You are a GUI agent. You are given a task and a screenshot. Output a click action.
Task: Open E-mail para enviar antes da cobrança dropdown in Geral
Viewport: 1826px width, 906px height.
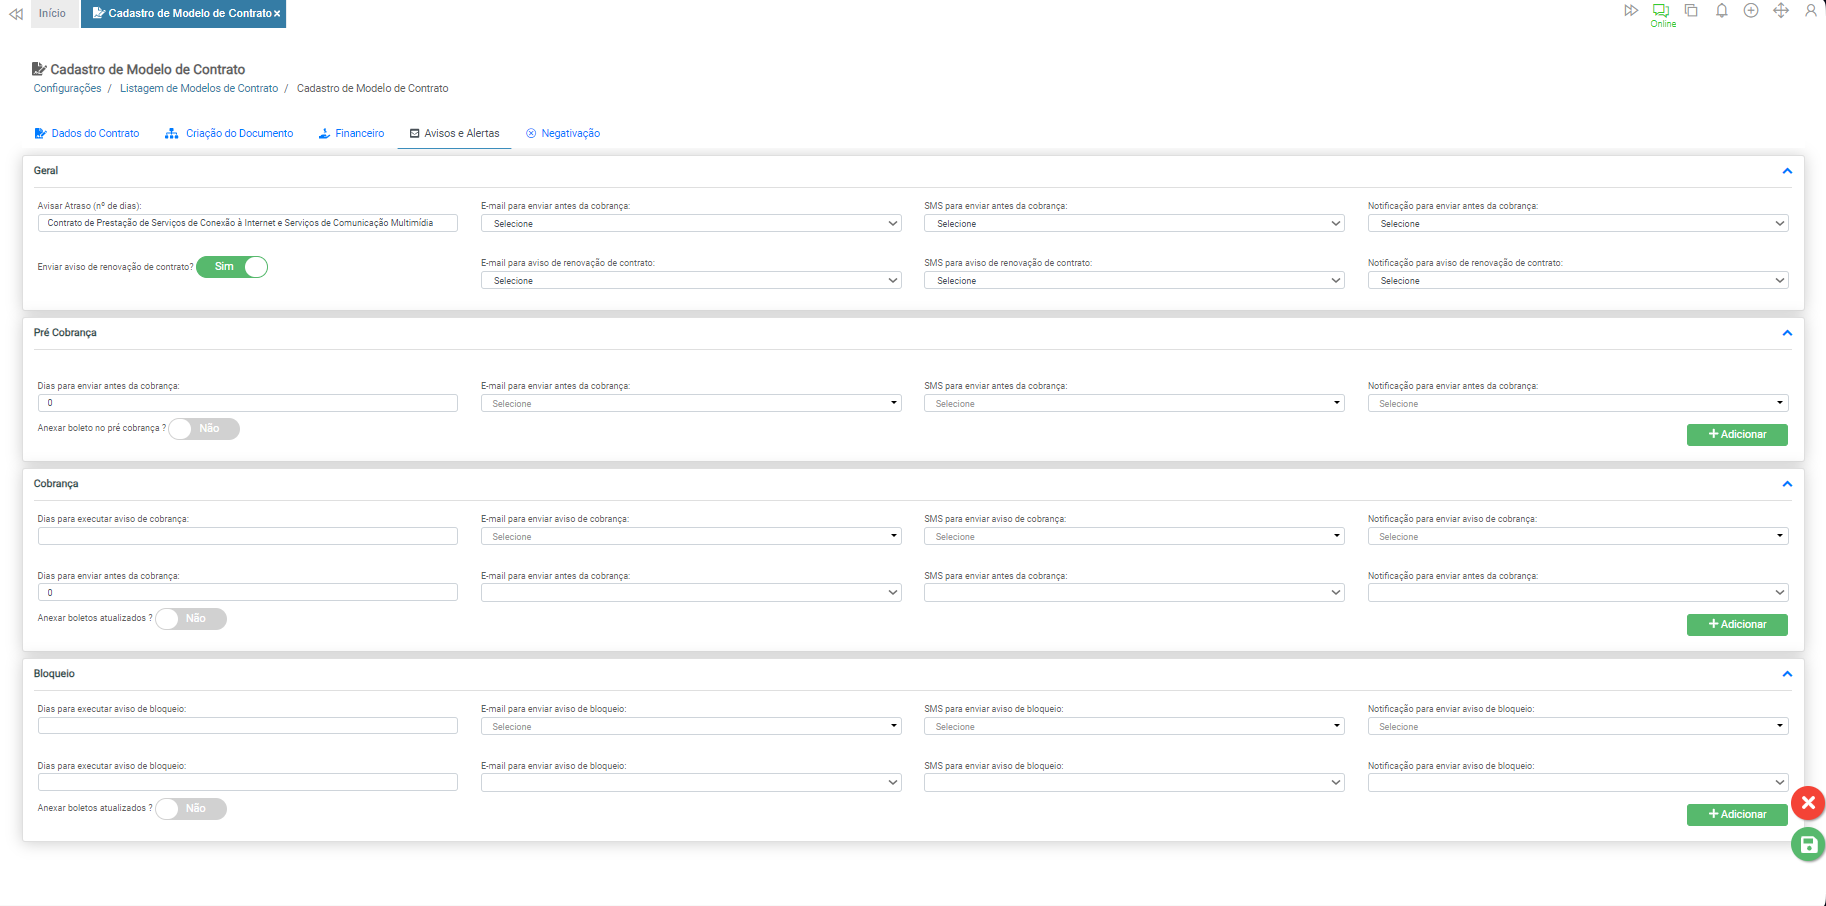[x=690, y=224]
